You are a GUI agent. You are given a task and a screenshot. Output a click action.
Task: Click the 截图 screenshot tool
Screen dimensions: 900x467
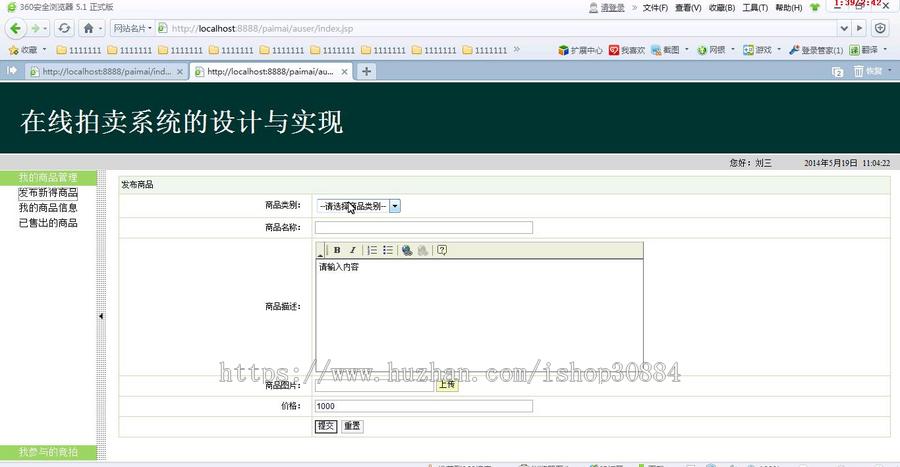click(x=666, y=50)
